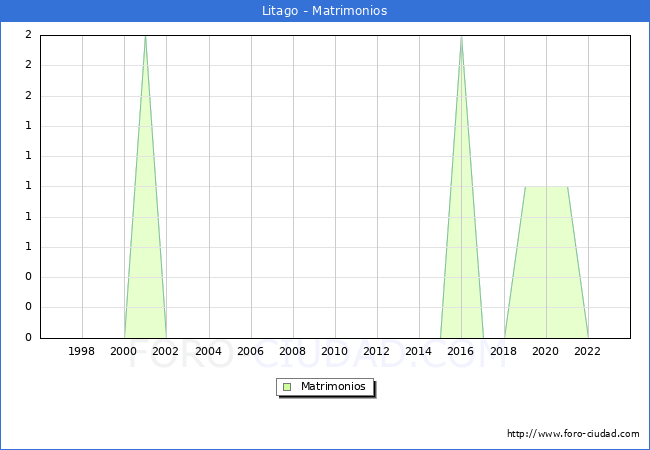
Task: Click the 2002 x-axis label
Action: pyautogui.click(x=166, y=351)
